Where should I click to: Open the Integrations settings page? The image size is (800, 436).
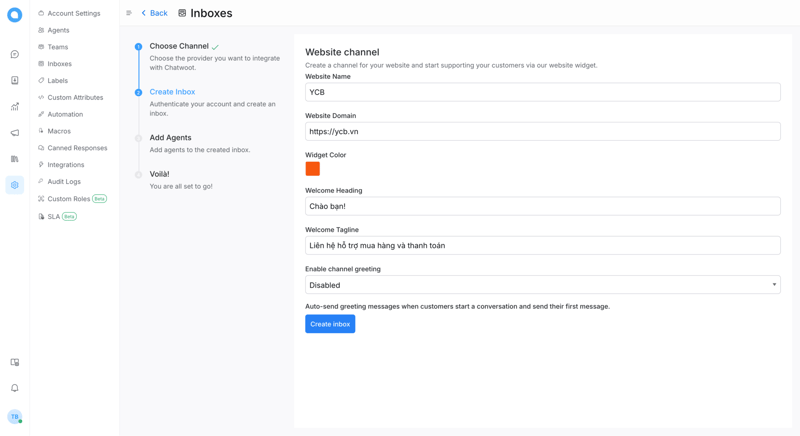coord(66,165)
